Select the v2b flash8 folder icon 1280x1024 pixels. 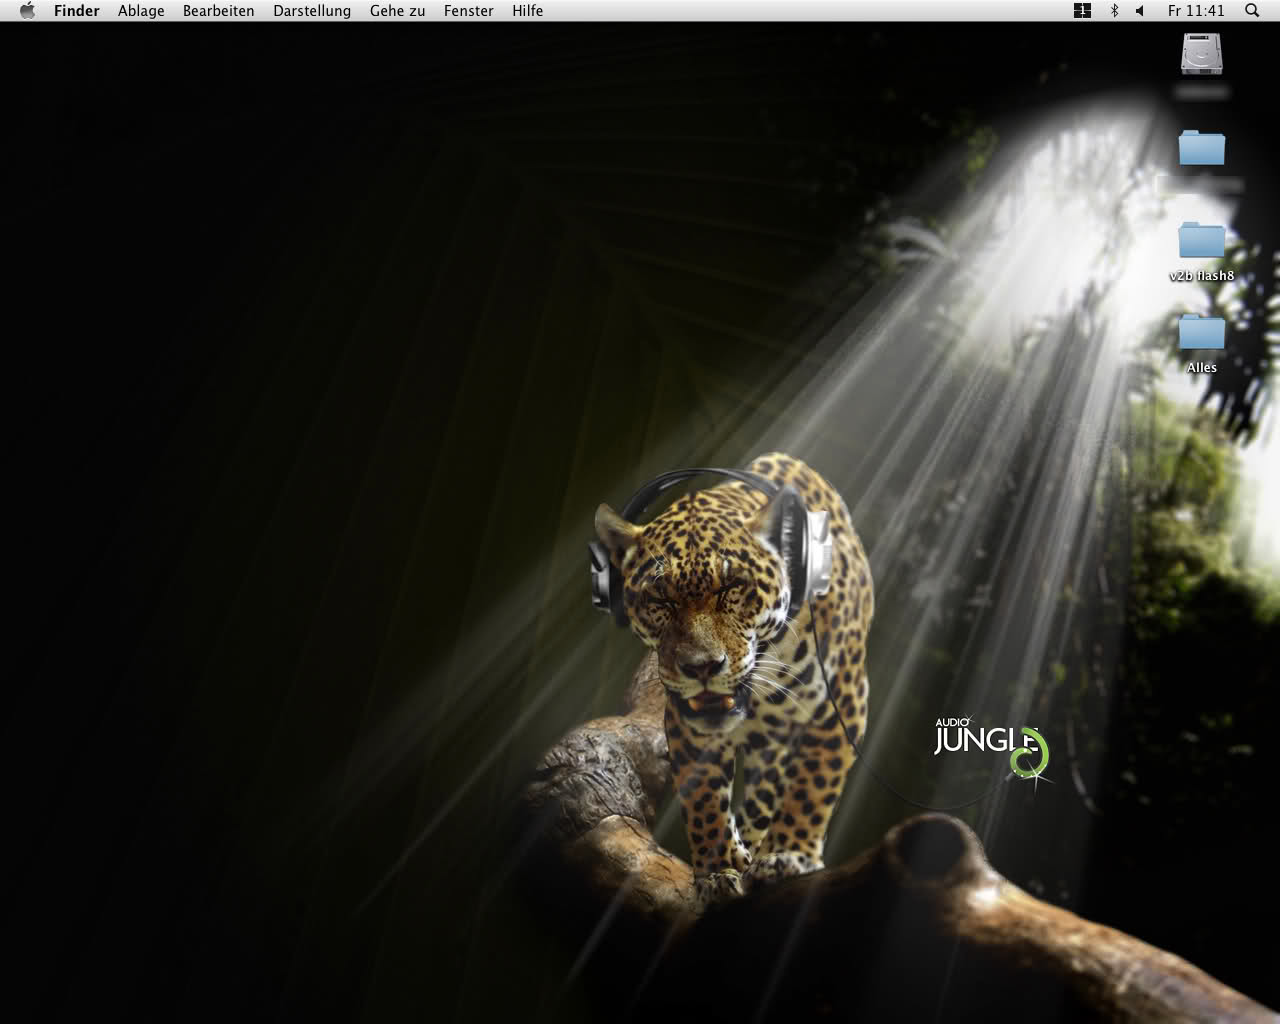coord(1201,241)
